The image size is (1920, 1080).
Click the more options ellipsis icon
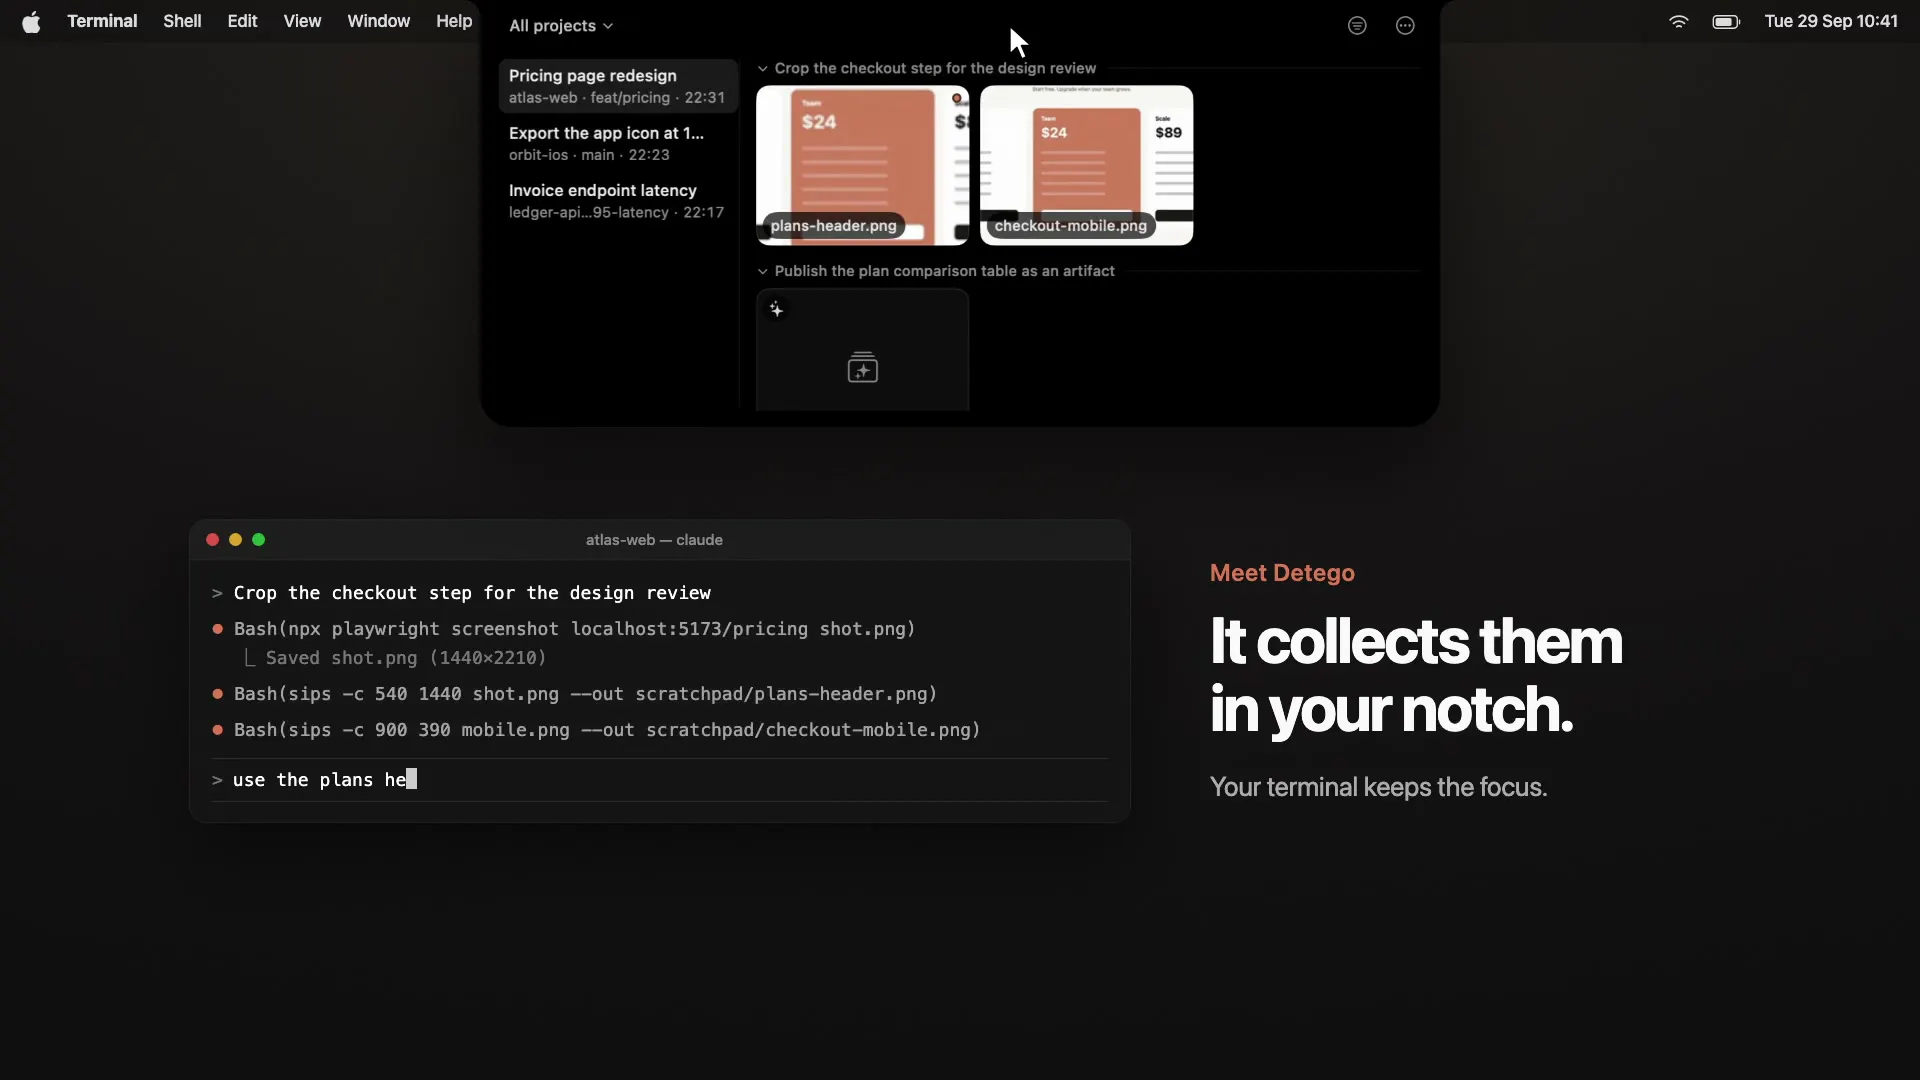1405,26
